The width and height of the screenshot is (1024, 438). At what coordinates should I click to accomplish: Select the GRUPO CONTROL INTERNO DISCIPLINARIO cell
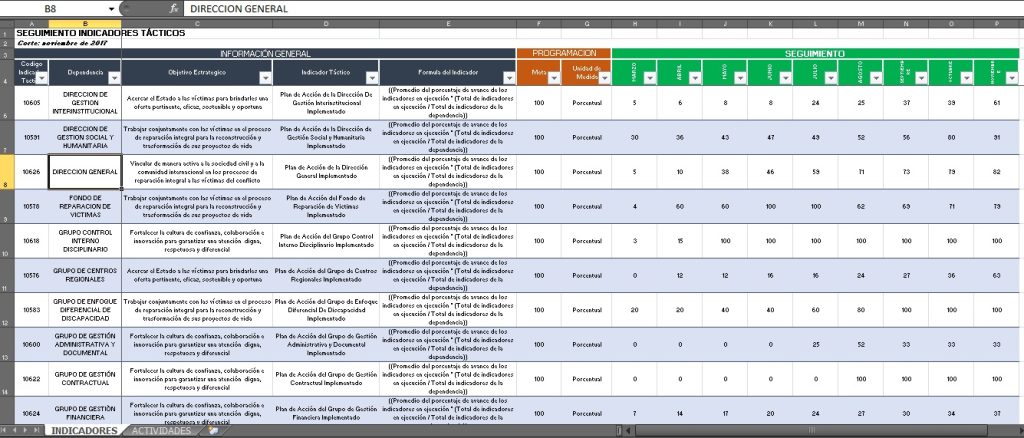pos(85,241)
